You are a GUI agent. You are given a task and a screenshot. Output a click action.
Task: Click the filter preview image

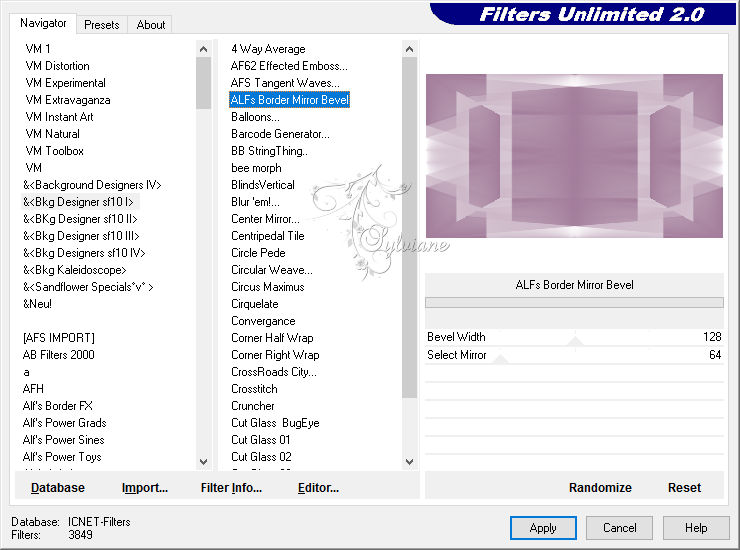pos(574,156)
